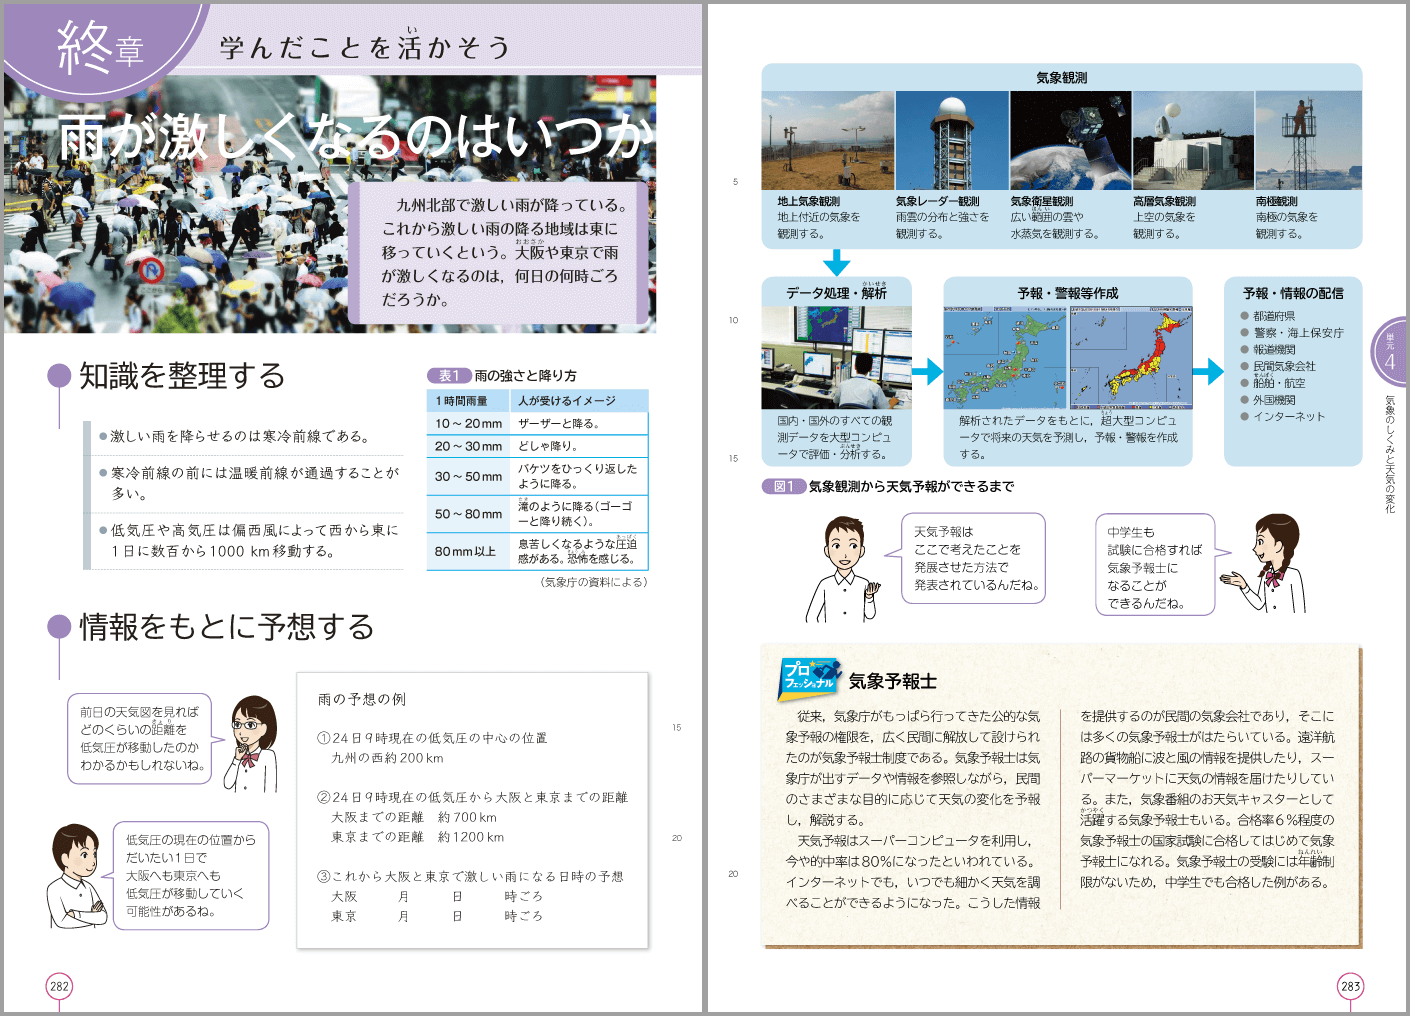Open the データ処理・解析 computer room photo

click(x=836, y=357)
